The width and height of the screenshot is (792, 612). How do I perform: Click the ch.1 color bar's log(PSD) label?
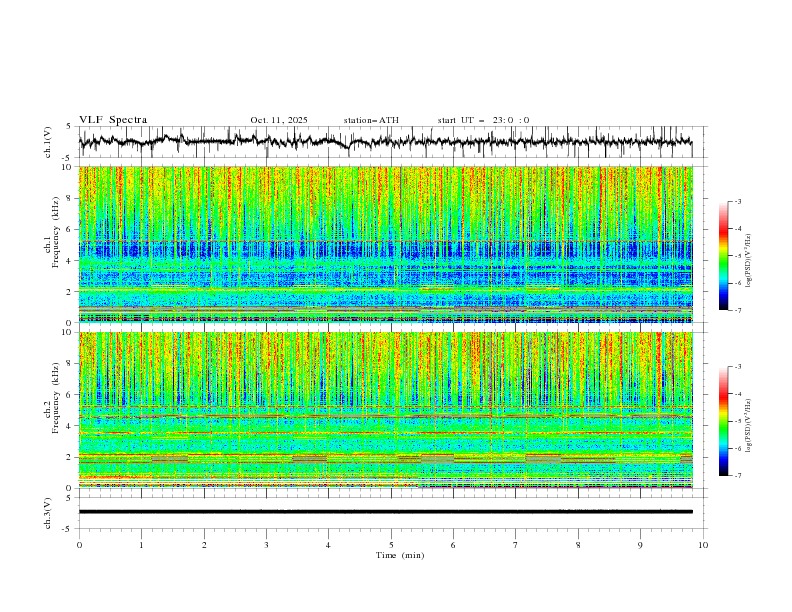tap(748, 261)
